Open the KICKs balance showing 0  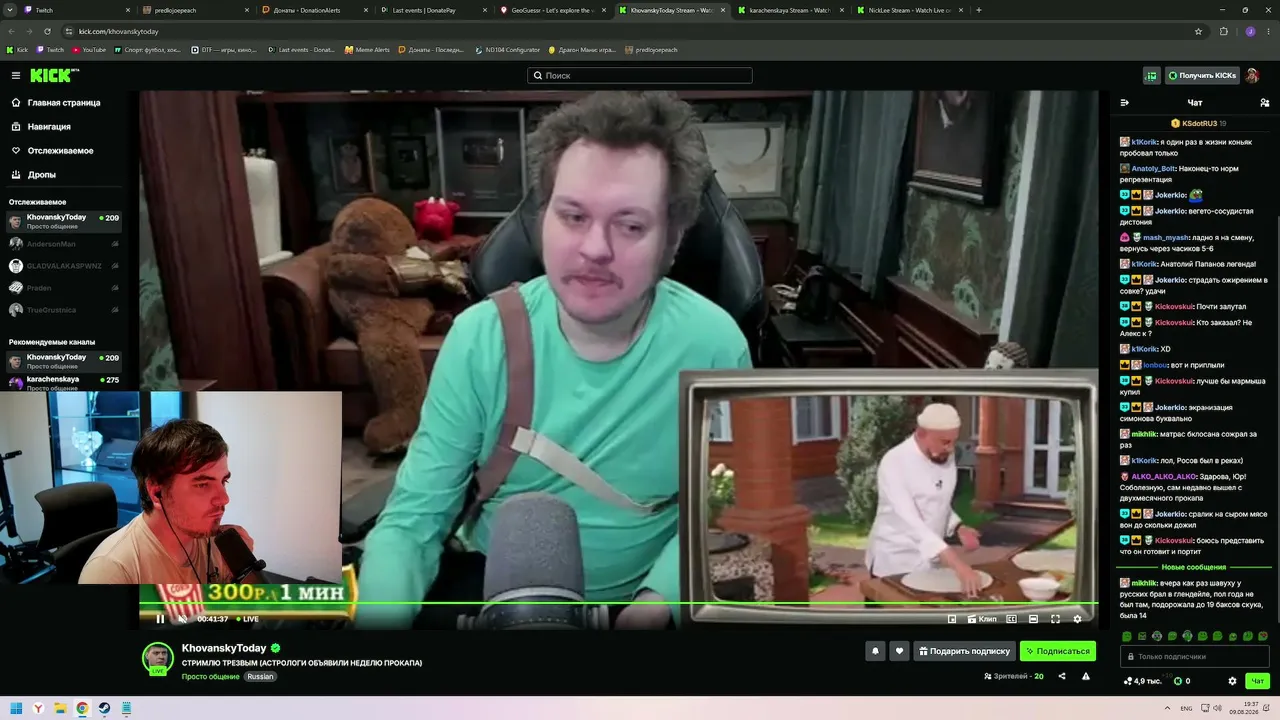(x=1182, y=681)
